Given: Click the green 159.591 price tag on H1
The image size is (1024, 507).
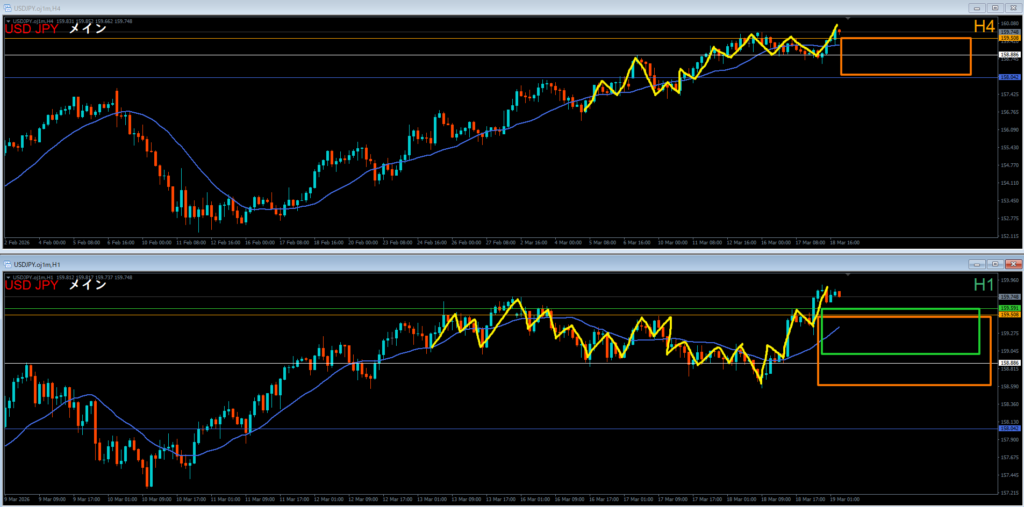Looking at the screenshot, I should (x=1009, y=308).
